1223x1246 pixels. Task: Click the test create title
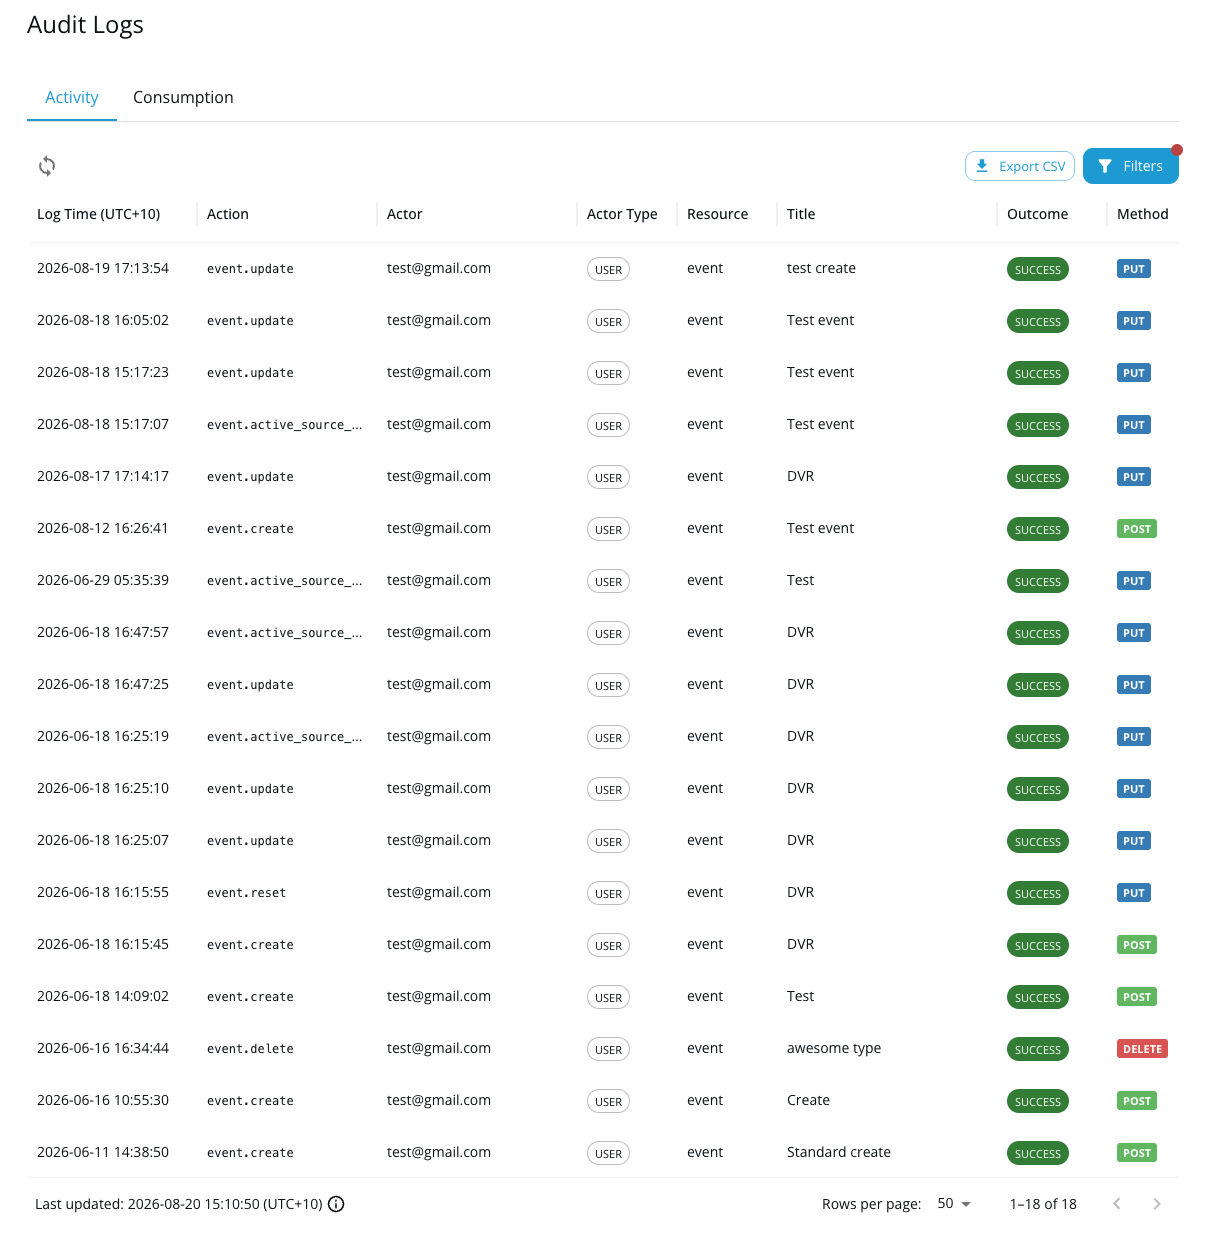pos(821,268)
